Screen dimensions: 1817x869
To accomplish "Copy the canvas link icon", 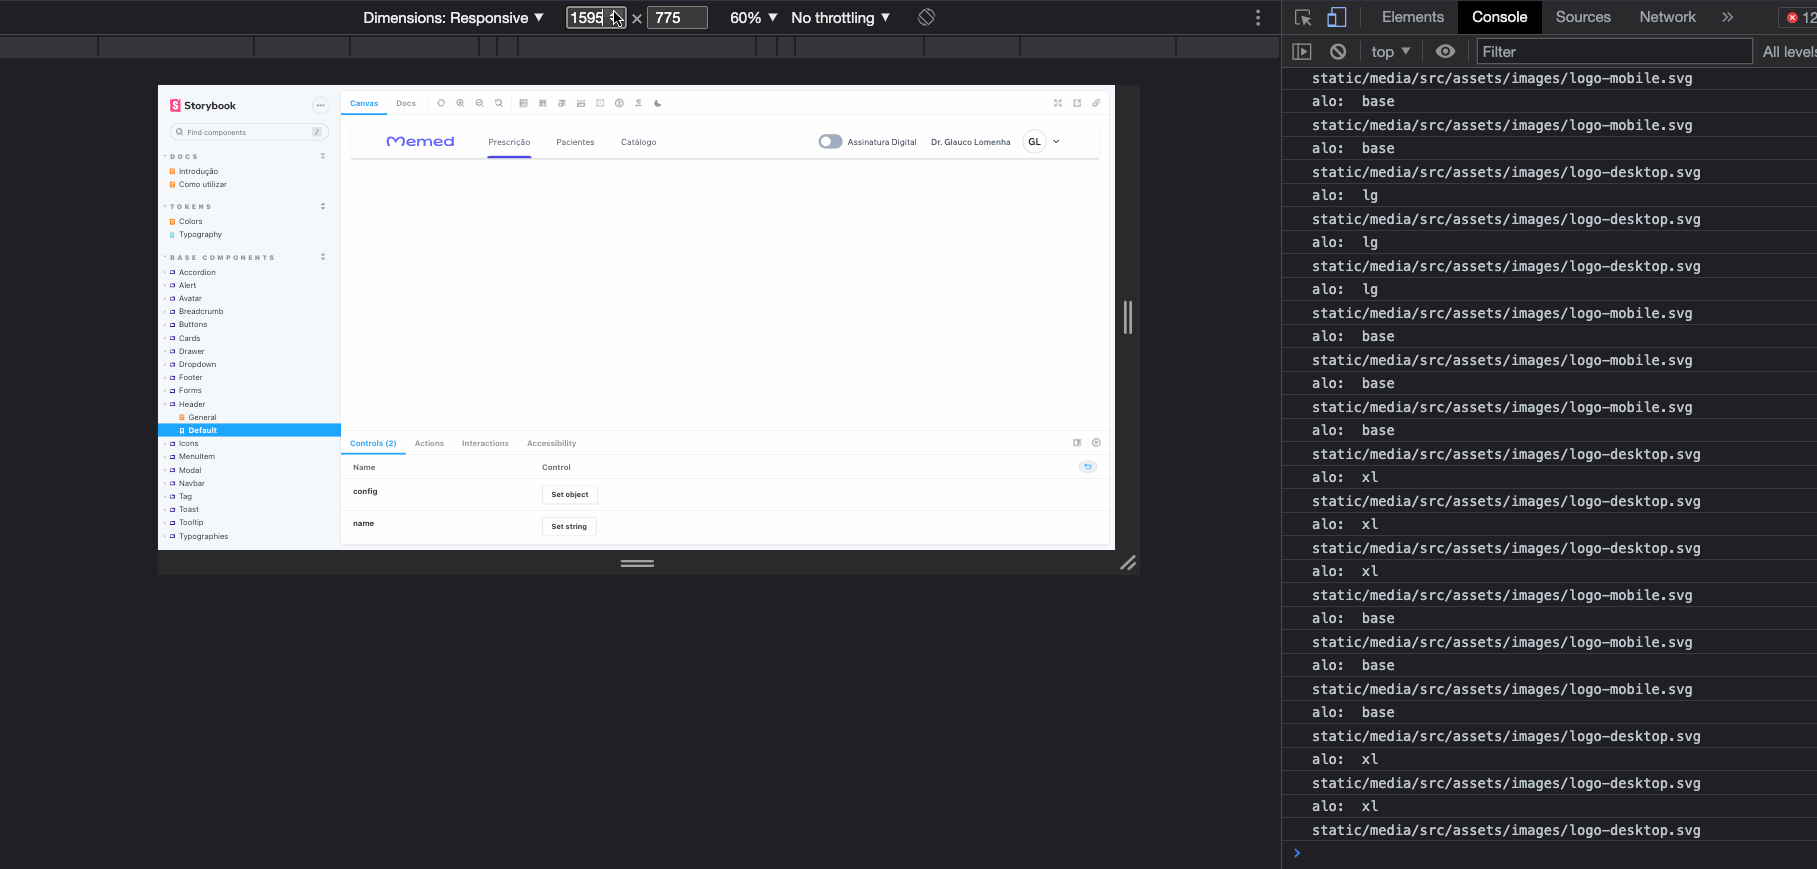I will [1096, 103].
